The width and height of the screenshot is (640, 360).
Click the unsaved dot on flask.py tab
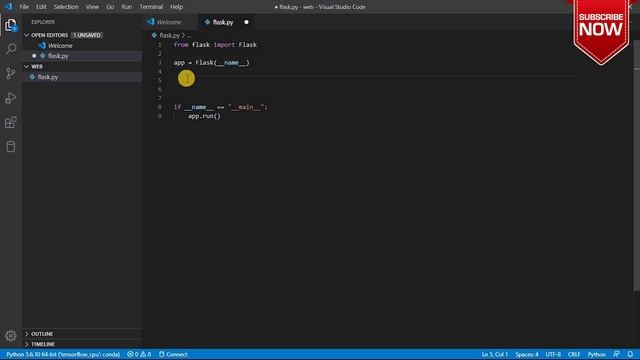click(246, 22)
